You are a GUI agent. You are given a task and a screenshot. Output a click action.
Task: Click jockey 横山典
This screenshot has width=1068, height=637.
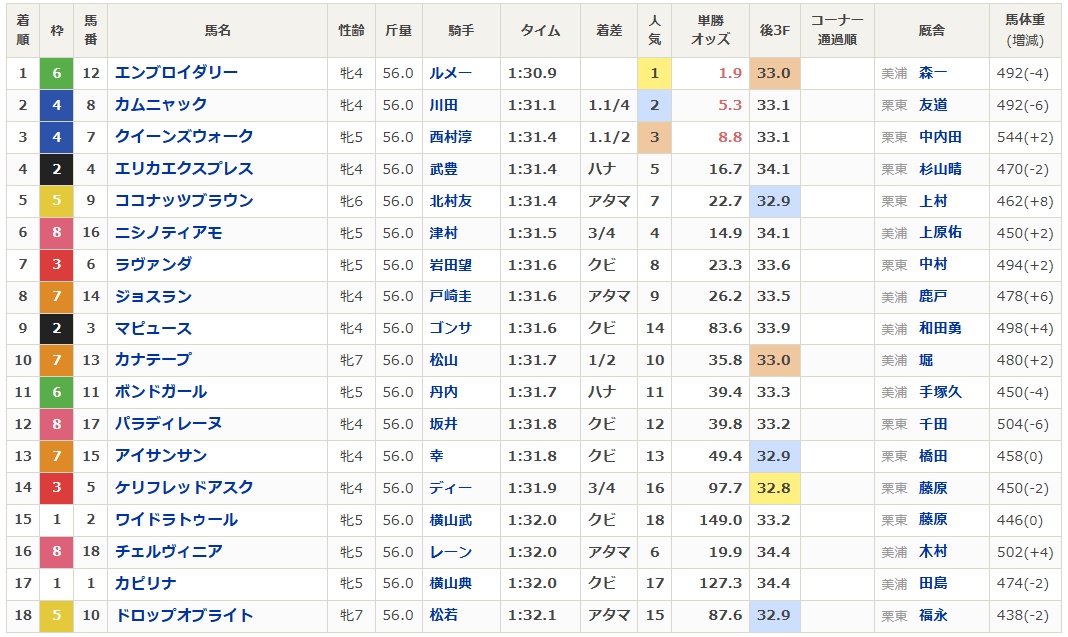pos(450,583)
